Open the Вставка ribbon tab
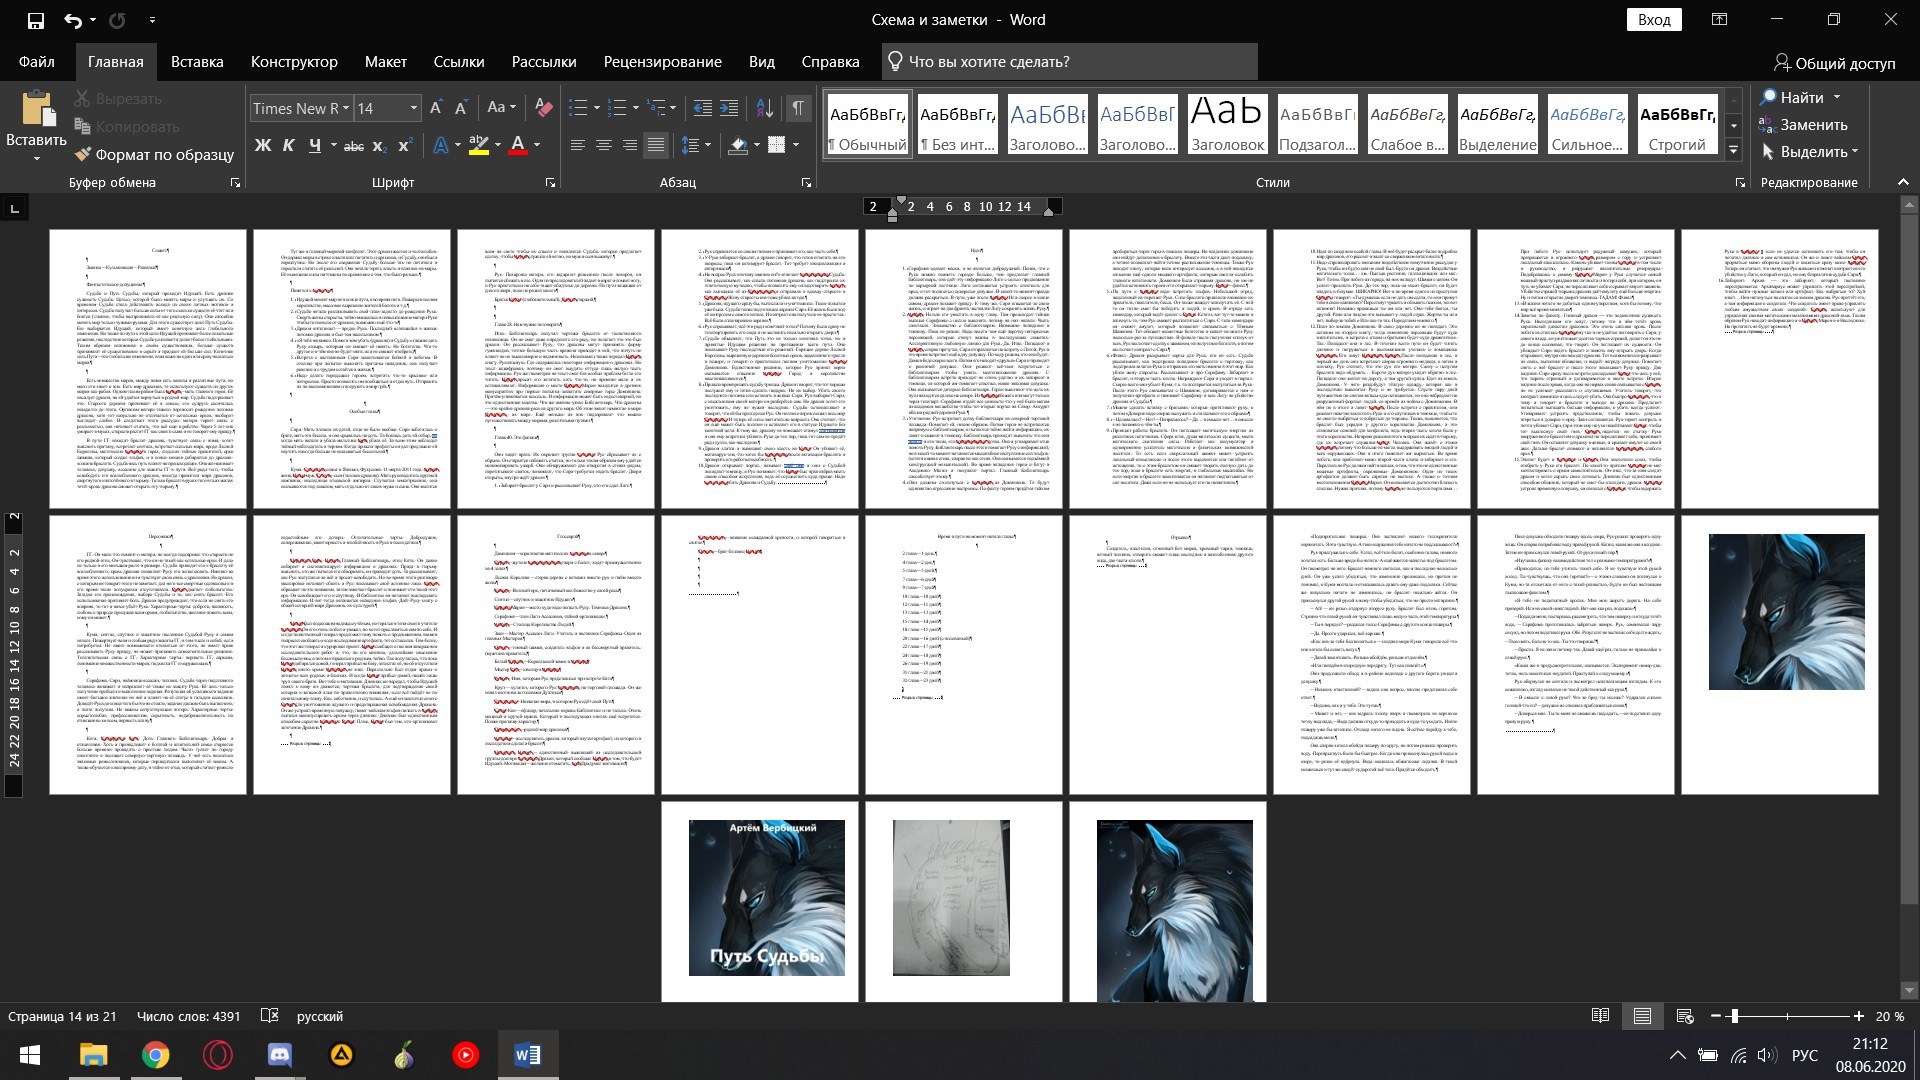The image size is (1920, 1080). tap(197, 61)
